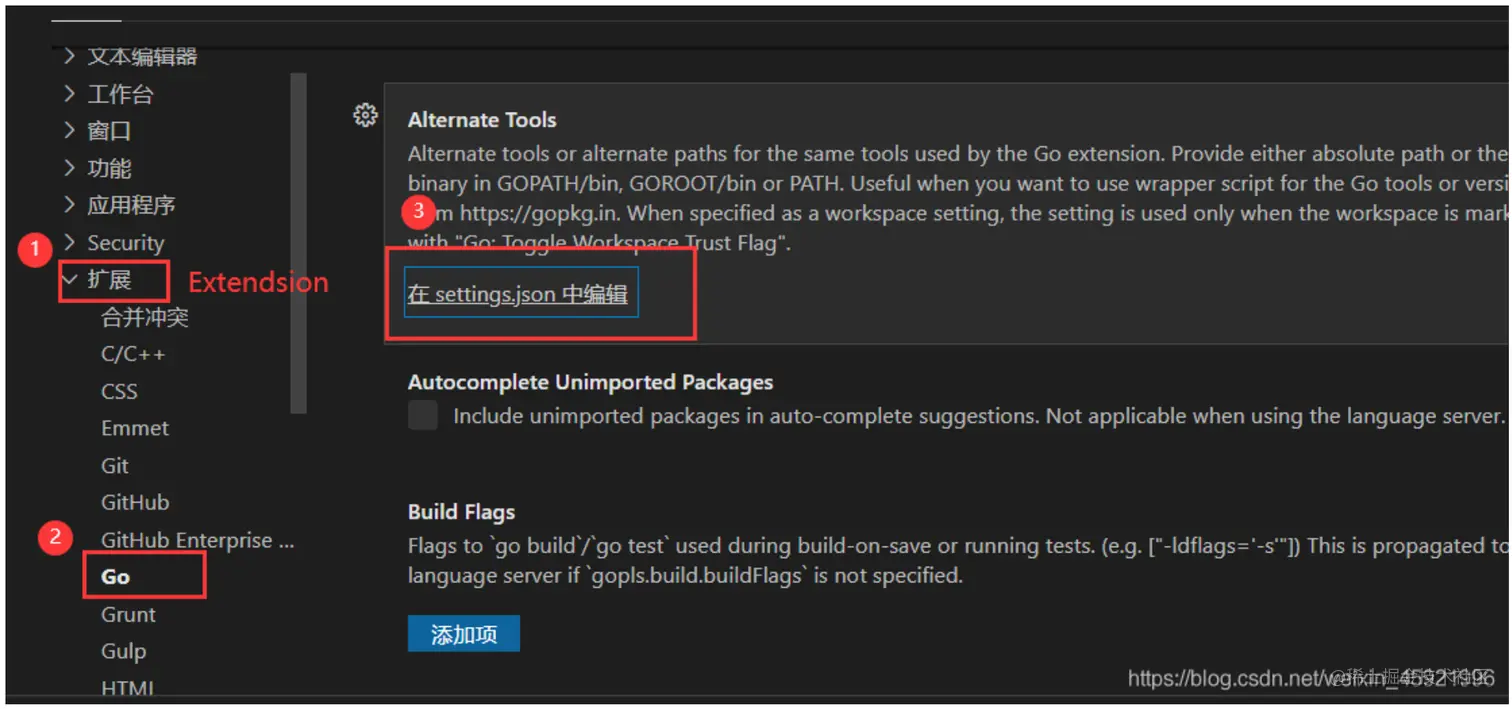Collapse the 扩展 section
The width and height of the screenshot is (1512, 709).
98,280
